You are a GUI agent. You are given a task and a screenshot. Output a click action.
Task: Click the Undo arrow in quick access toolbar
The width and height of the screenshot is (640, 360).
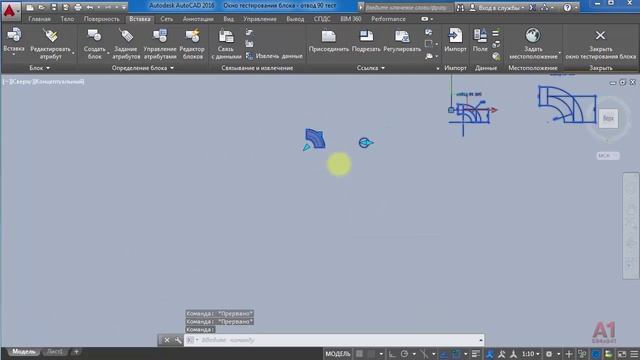(x=90, y=7)
